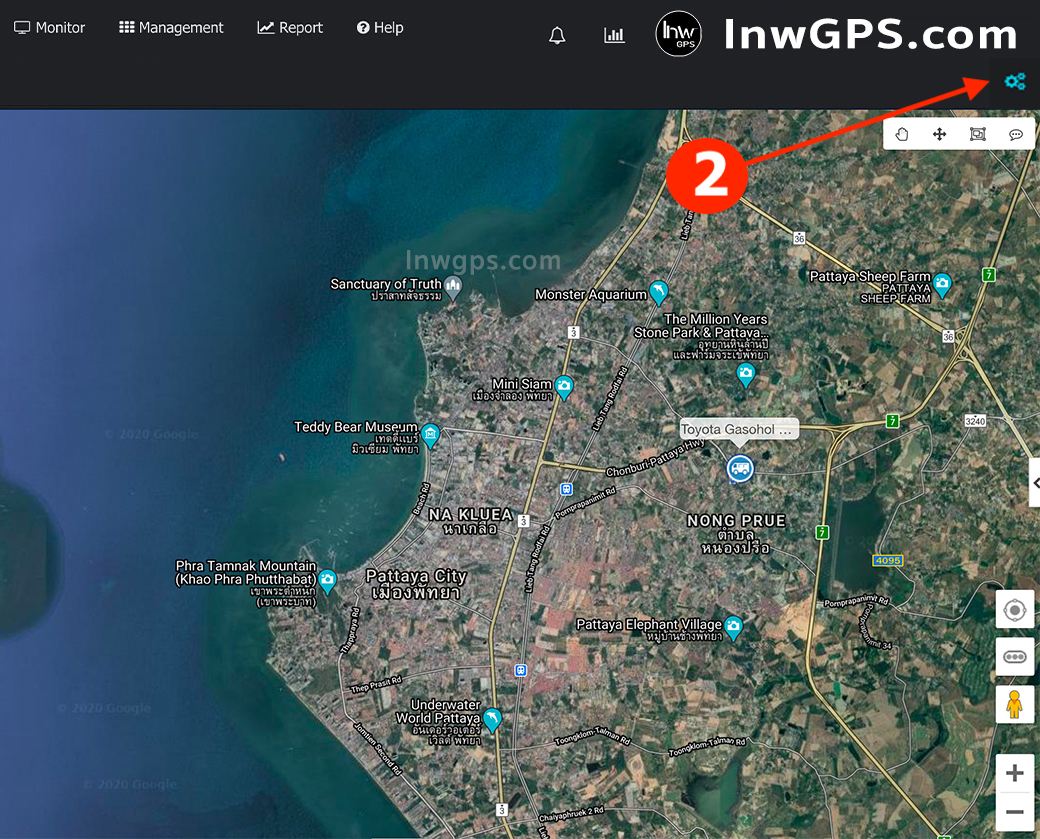Open the Management menu
The image size is (1040, 839).
[171, 28]
